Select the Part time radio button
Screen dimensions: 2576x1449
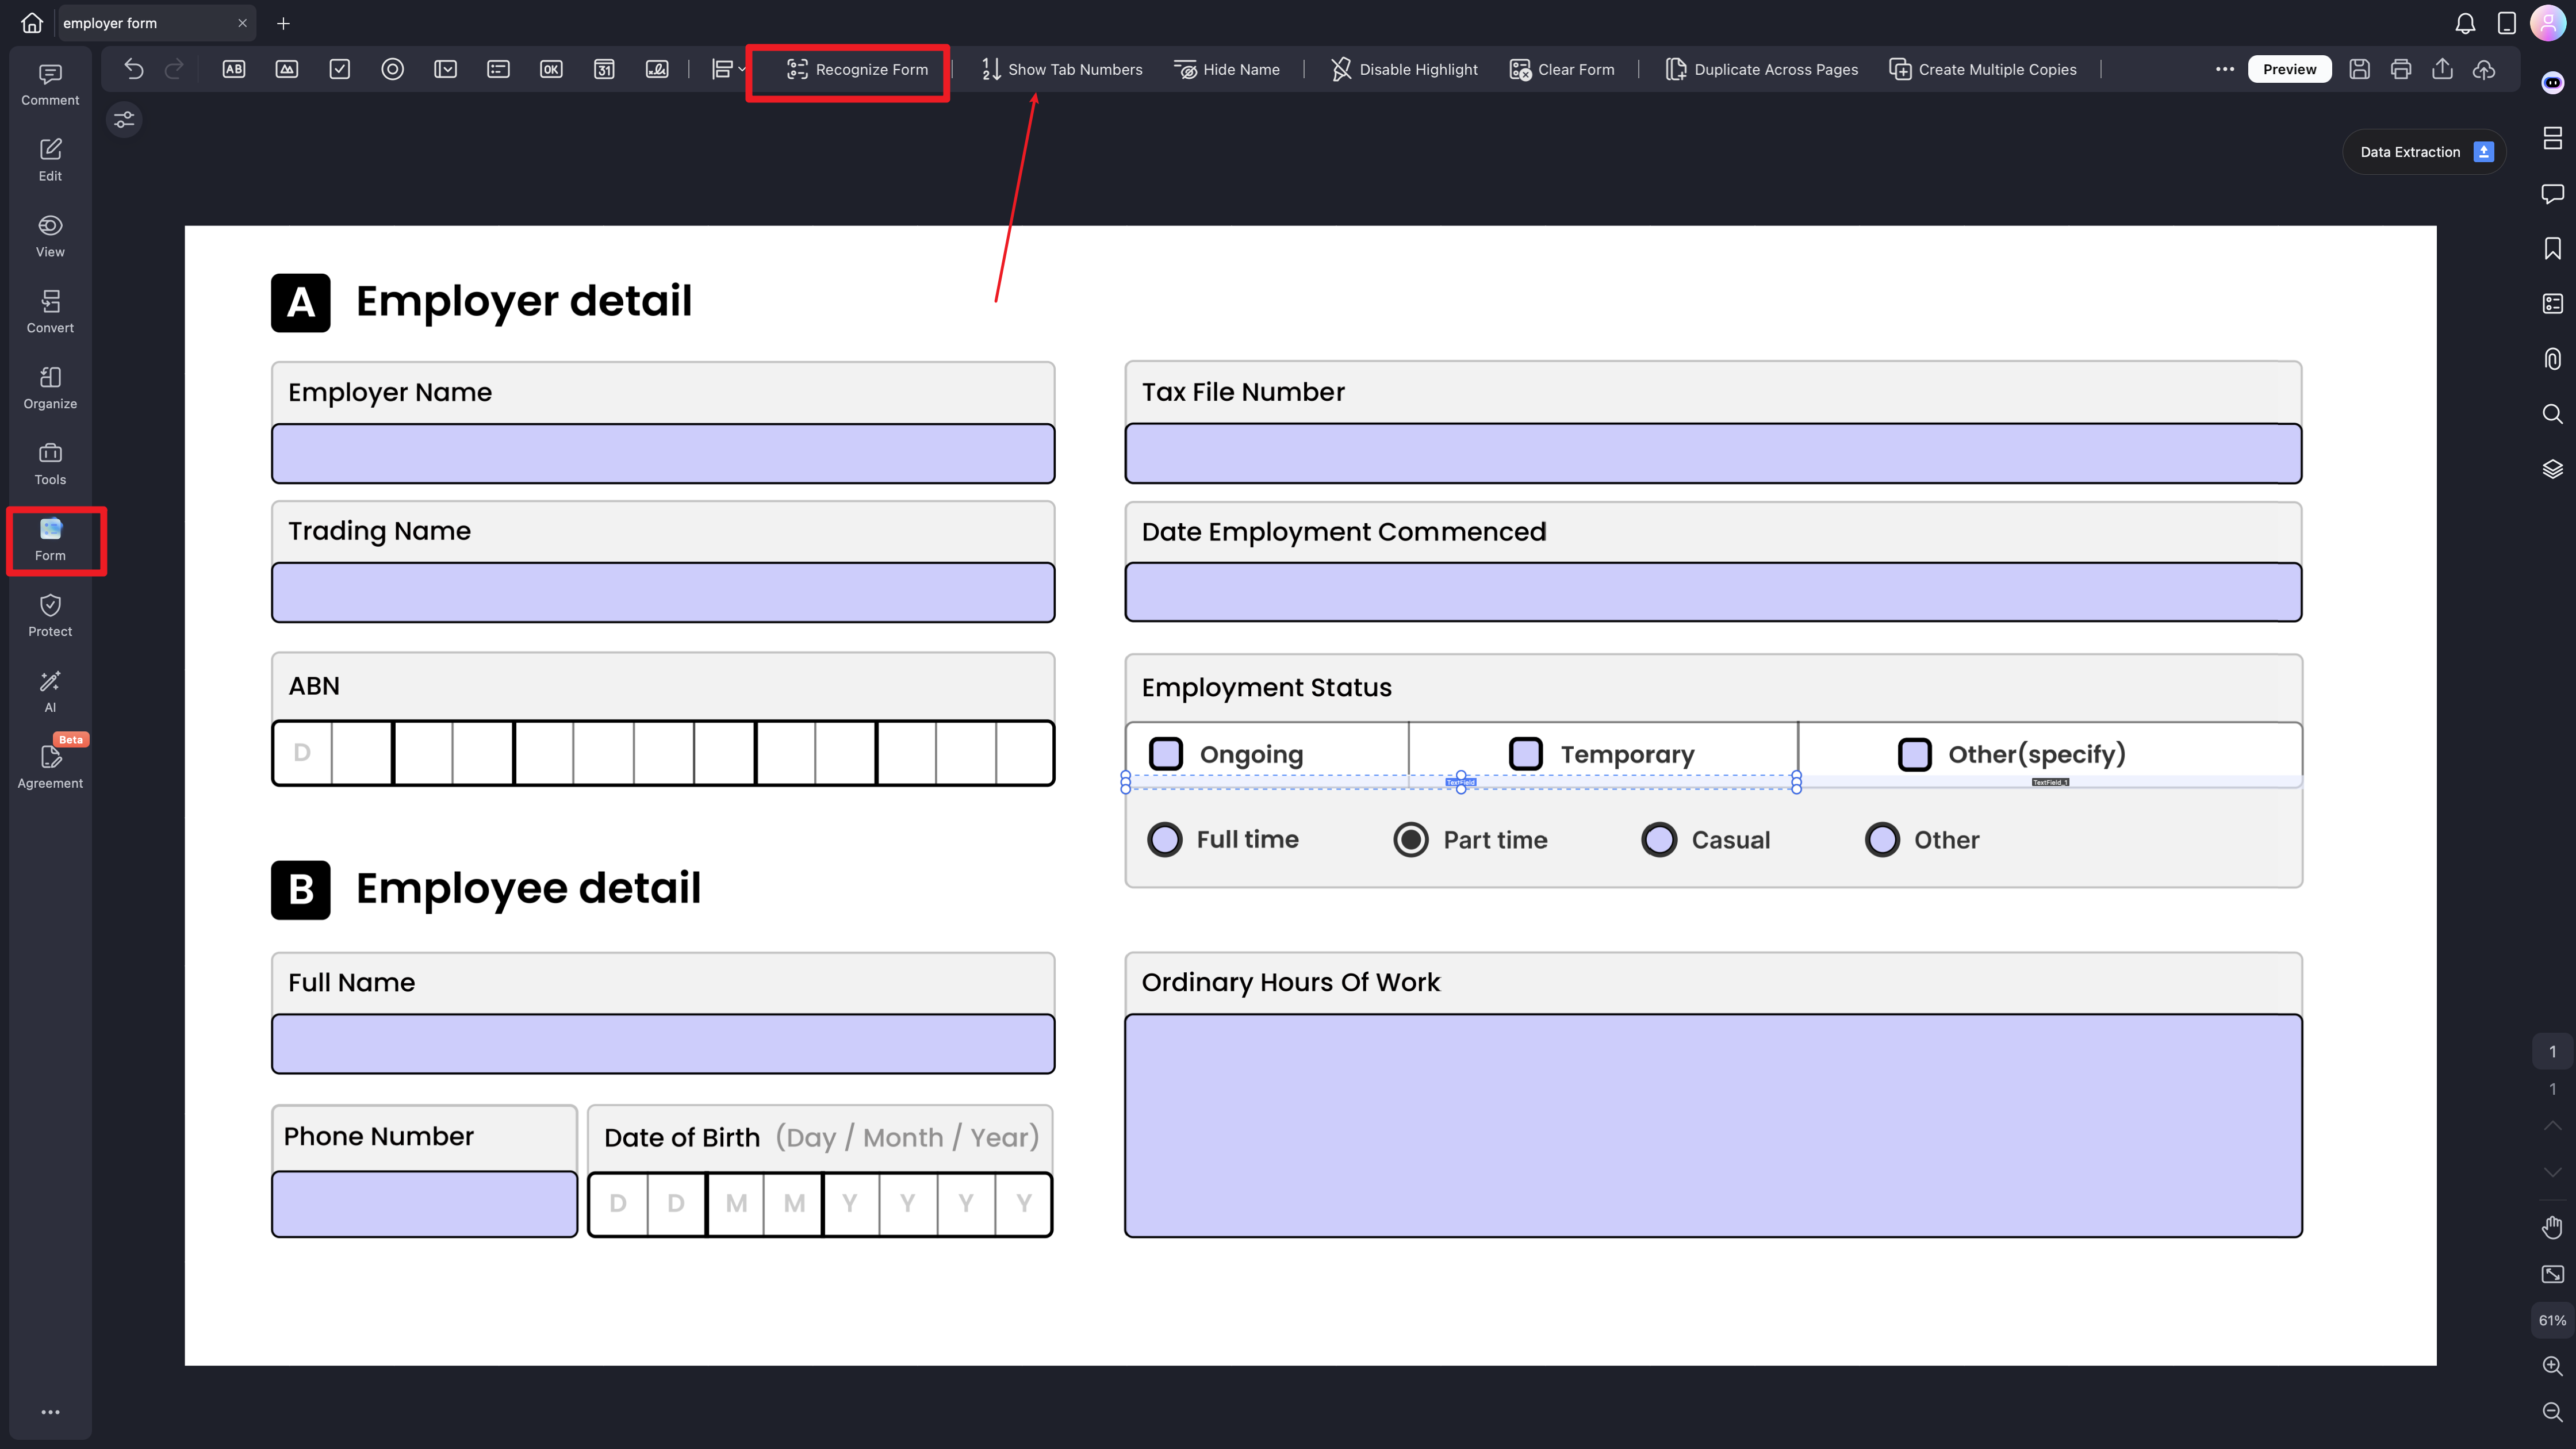click(1412, 840)
